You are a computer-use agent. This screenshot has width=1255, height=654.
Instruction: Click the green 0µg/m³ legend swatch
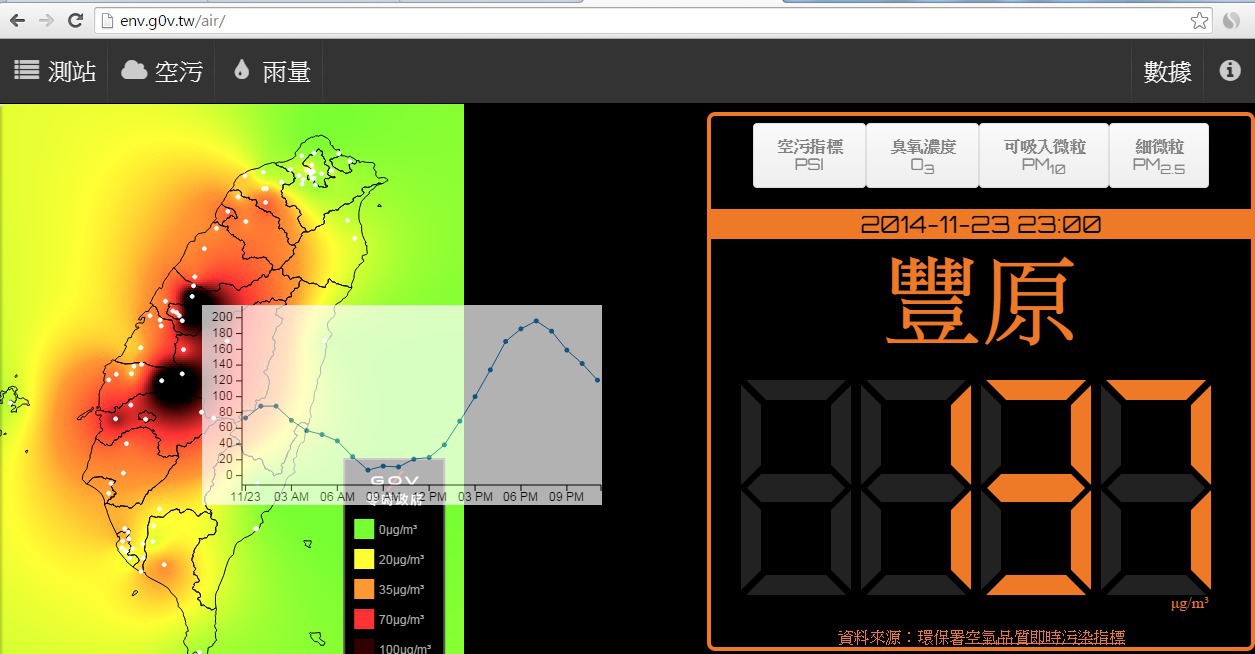(364, 529)
